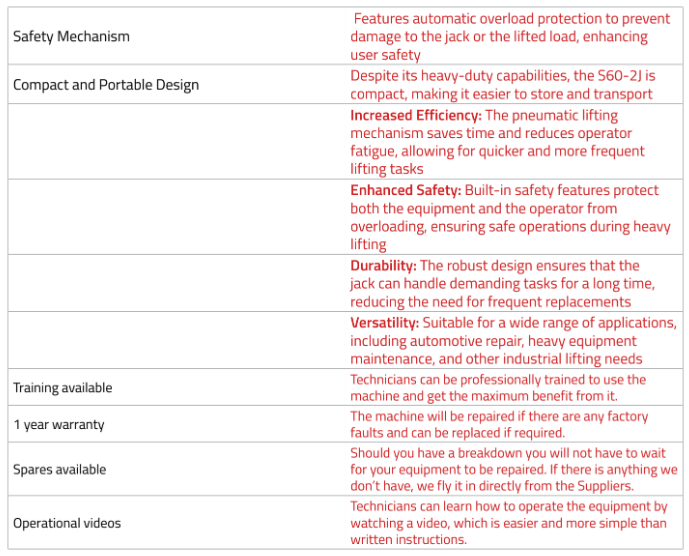Click the professionally trained technicians description
689x556 pixels.
498,388
